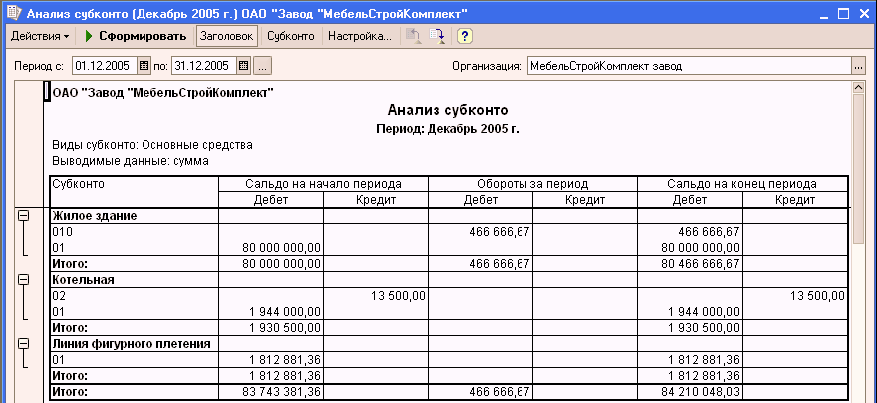Select the Жилое здание total debit cell
The width and height of the screenshot is (877, 403).
[x=270, y=263]
